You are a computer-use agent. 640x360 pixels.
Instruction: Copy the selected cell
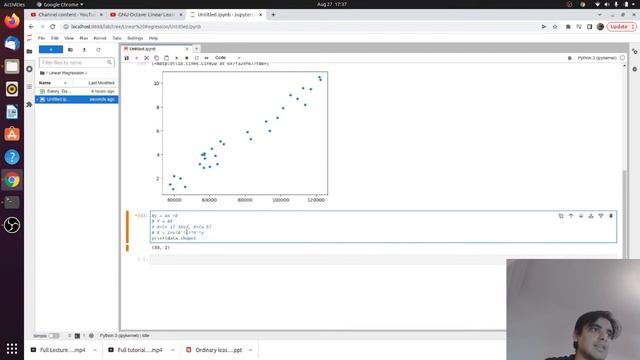pyautogui.click(x=156, y=58)
